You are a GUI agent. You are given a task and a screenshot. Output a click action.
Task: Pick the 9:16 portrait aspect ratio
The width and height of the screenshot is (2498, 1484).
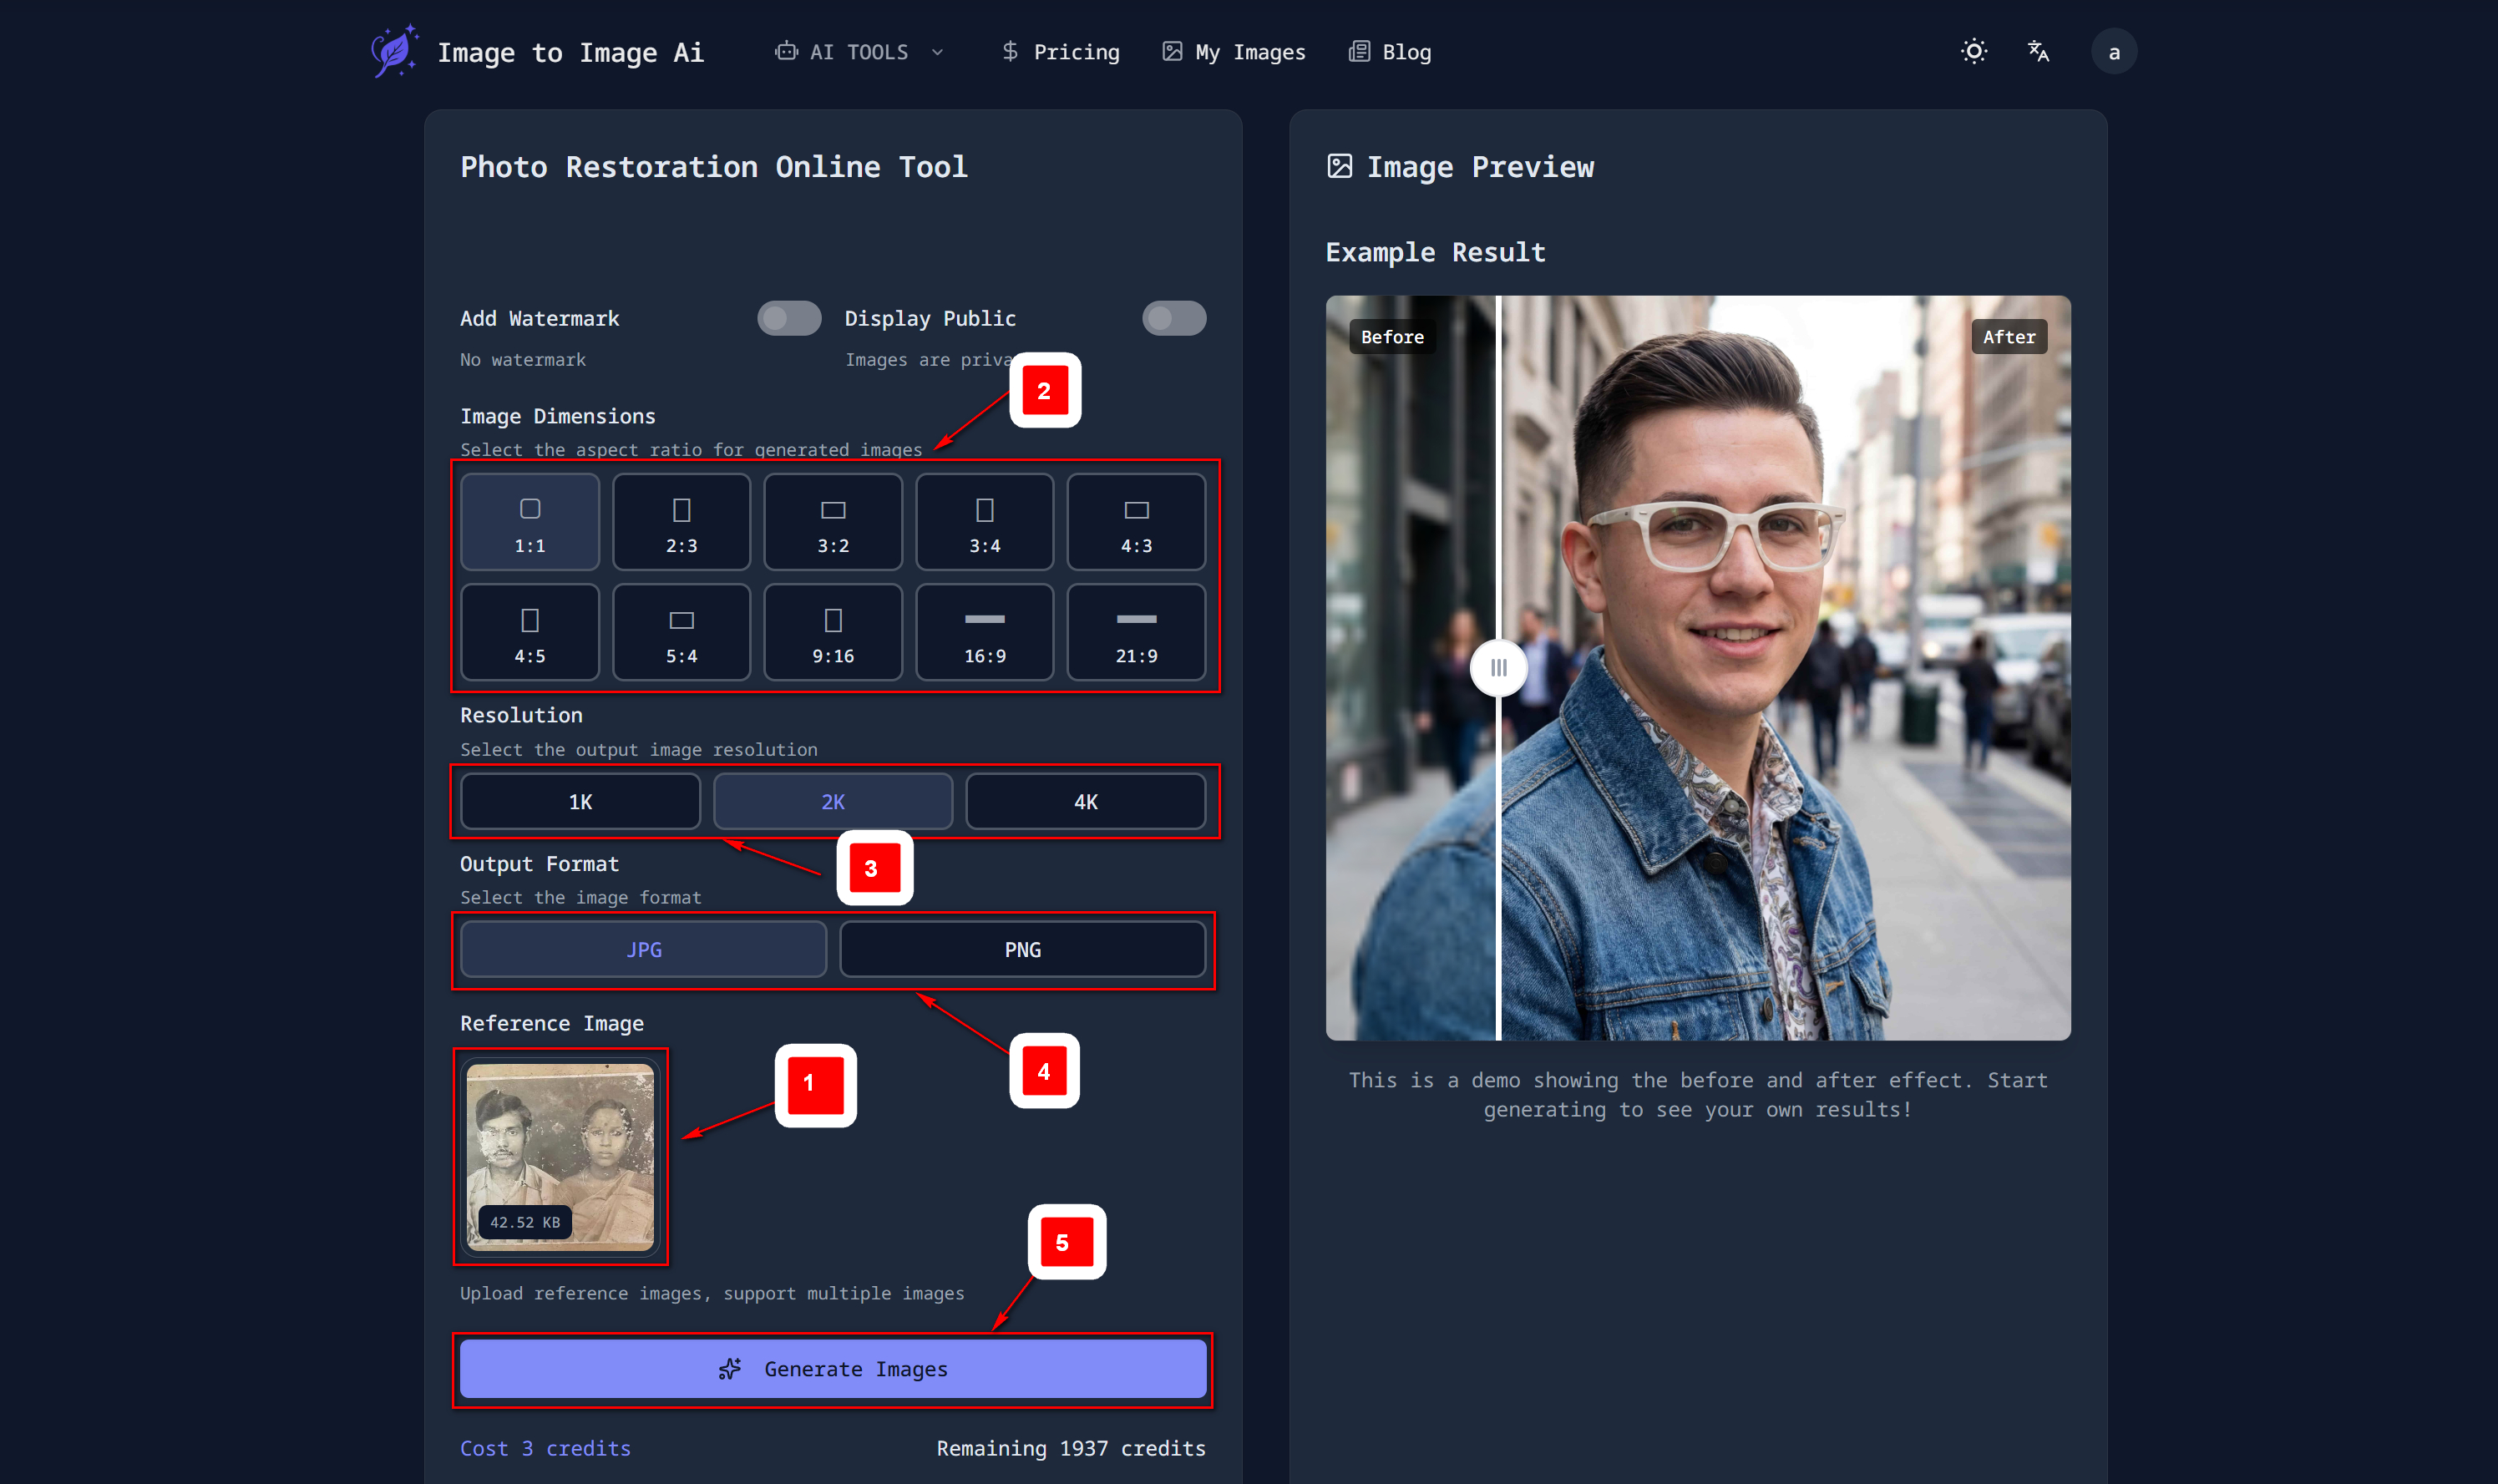point(832,633)
